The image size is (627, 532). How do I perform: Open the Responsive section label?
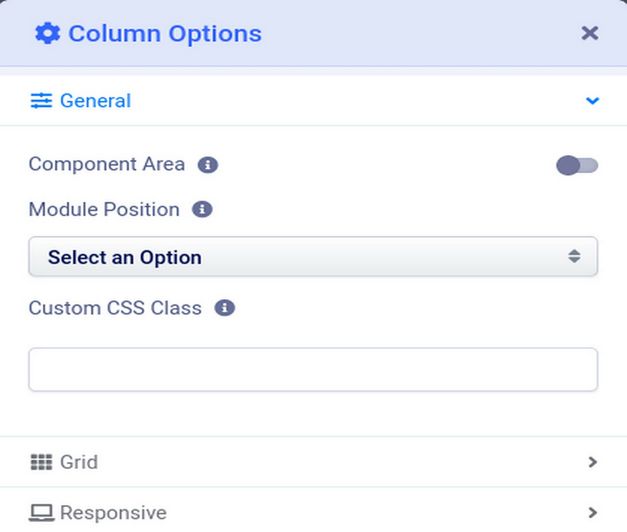[x=113, y=513]
